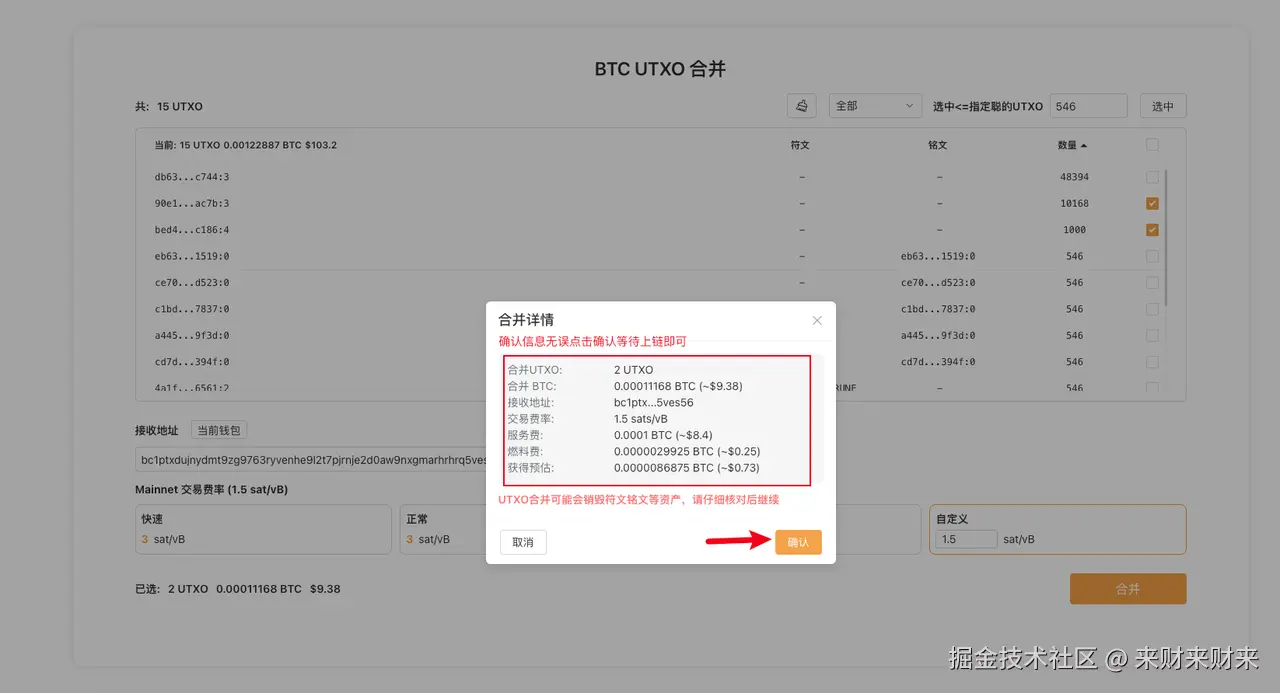1280x693 pixels.
Task: Confirm the merge by clicking 确认
Action: click(x=797, y=541)
